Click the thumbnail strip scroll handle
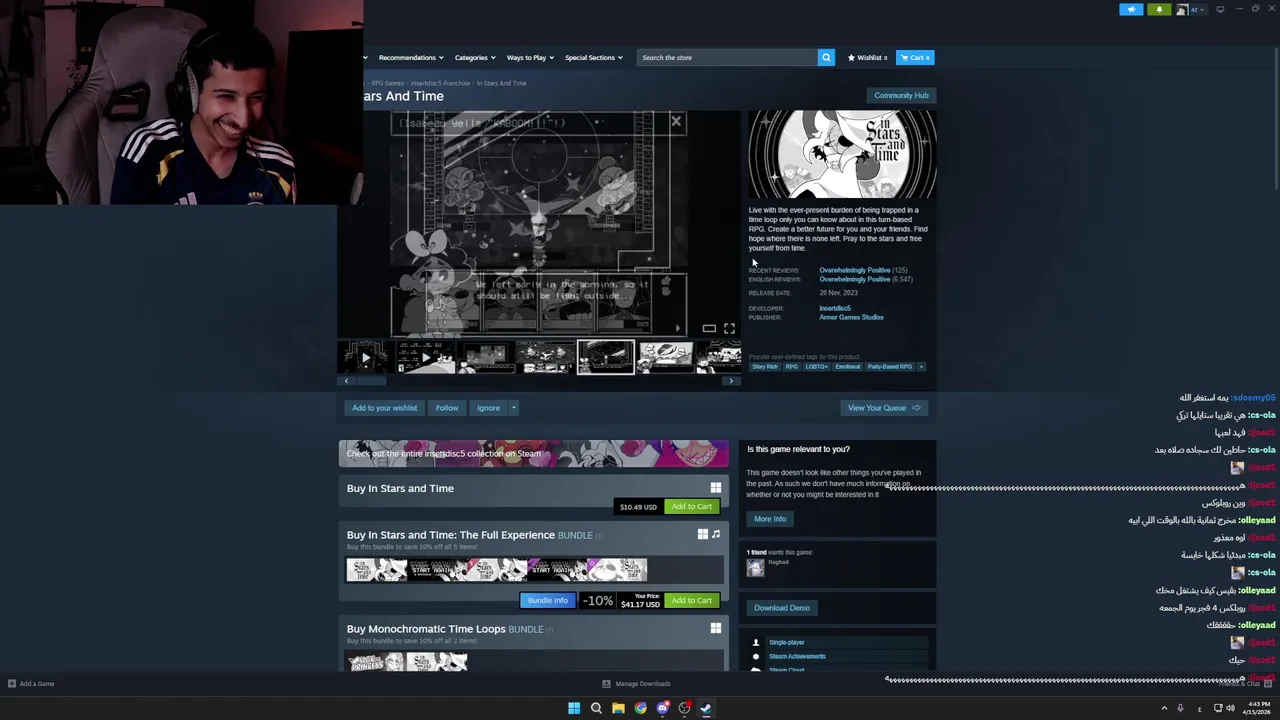Screen dimensions: 1280x720 pyautogui.click(x=371, y=381)
